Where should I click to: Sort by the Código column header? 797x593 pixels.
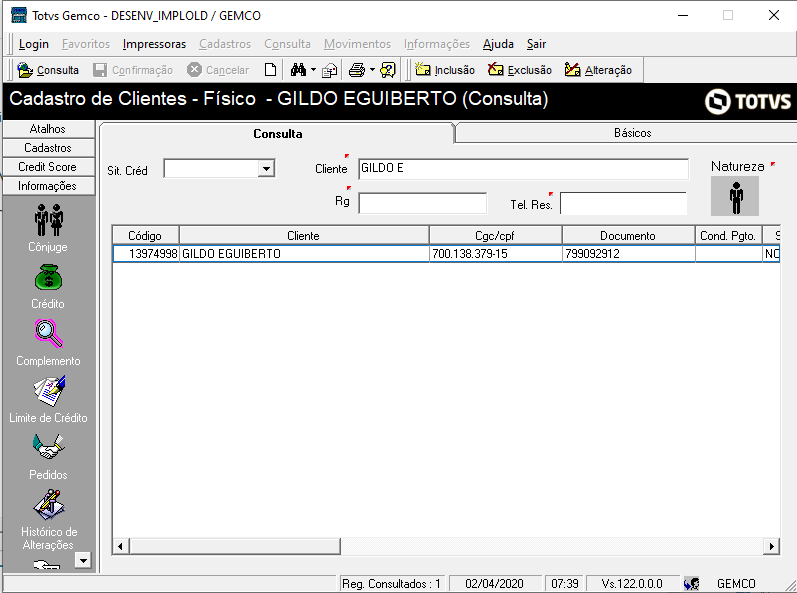tap(145, 236)
